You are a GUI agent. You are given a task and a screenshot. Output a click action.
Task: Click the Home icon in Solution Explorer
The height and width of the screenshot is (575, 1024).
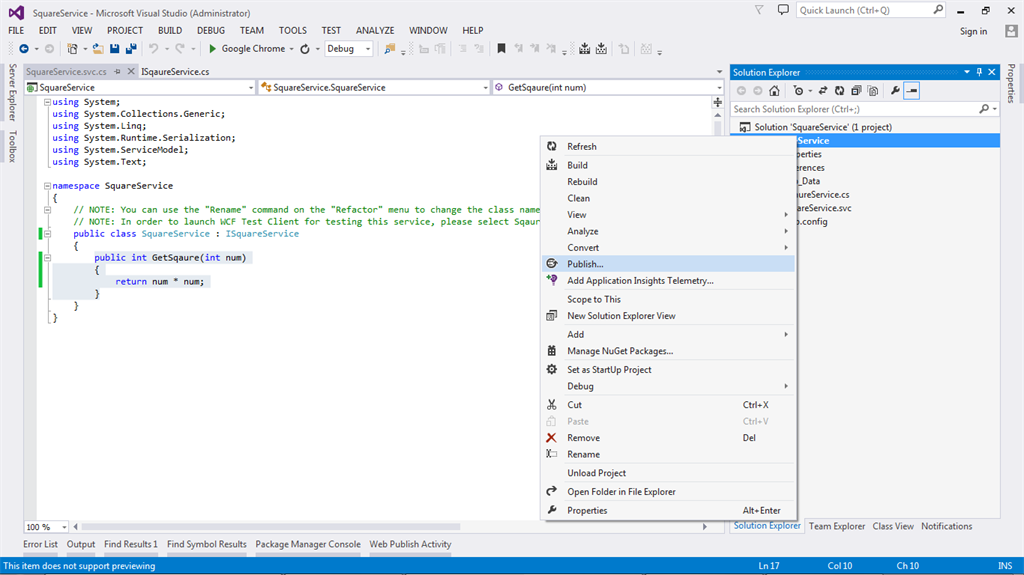click(x=774, y=91)
